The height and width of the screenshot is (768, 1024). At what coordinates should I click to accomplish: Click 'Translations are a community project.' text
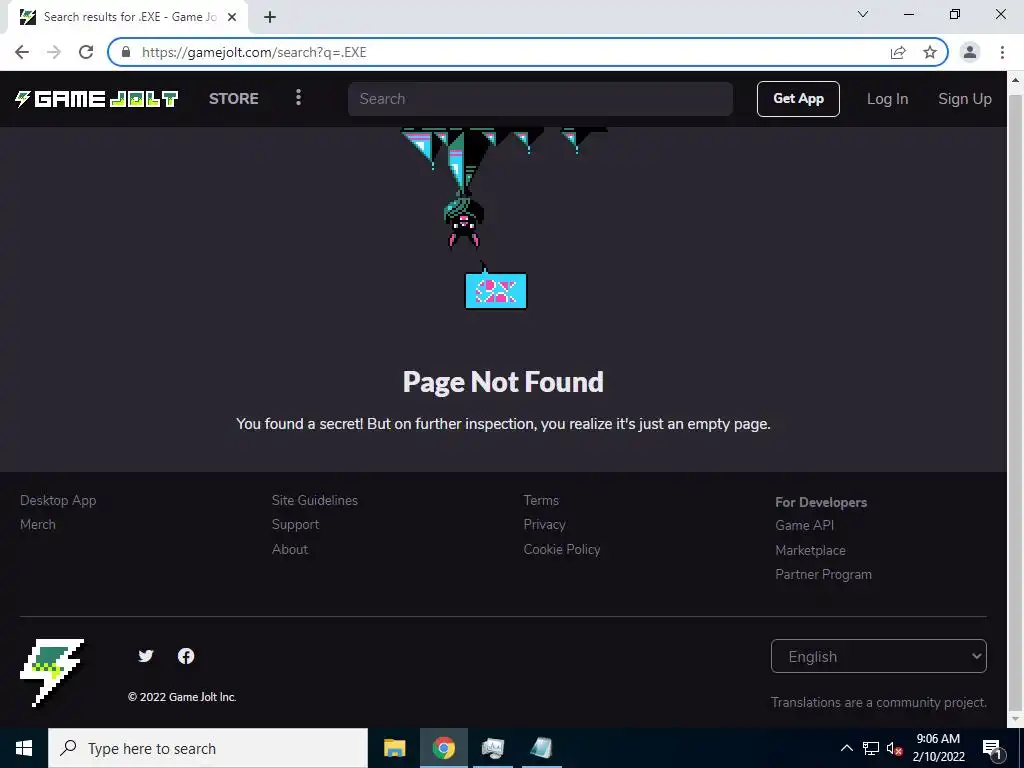(x=878, y=702)
